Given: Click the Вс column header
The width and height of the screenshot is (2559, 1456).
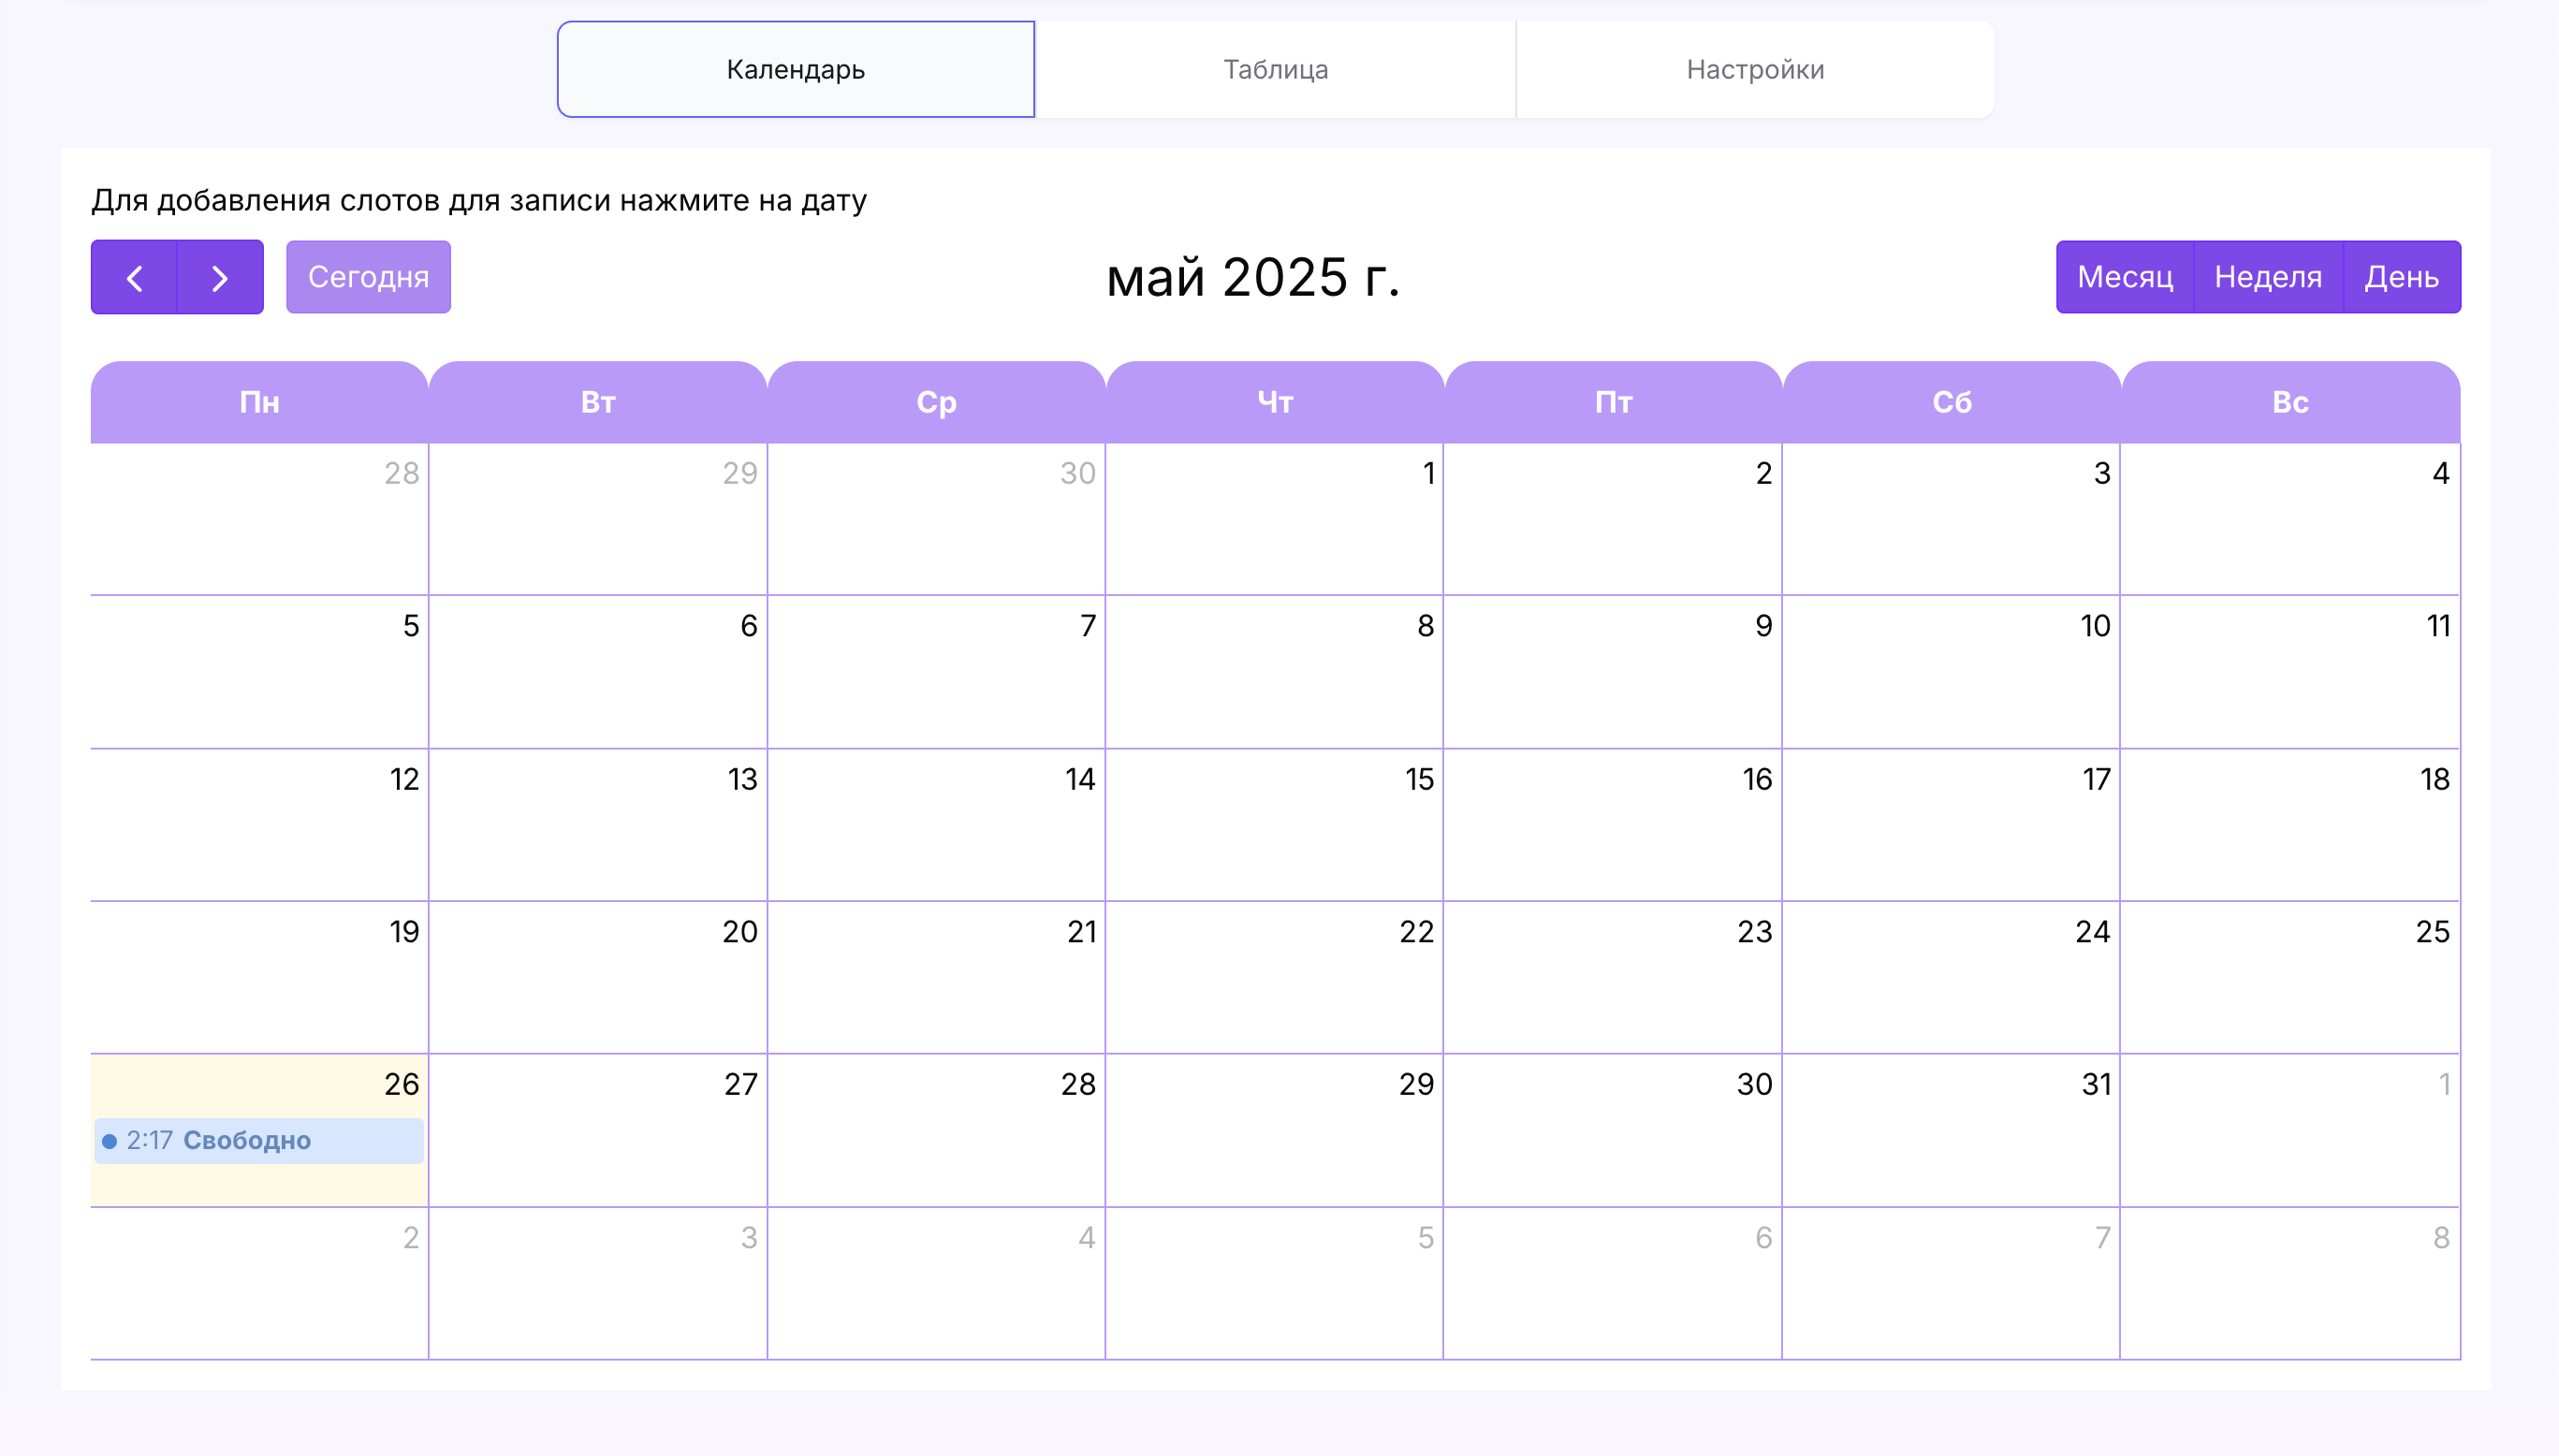Looking at the screenshot, I should [x=2290, y=402].
